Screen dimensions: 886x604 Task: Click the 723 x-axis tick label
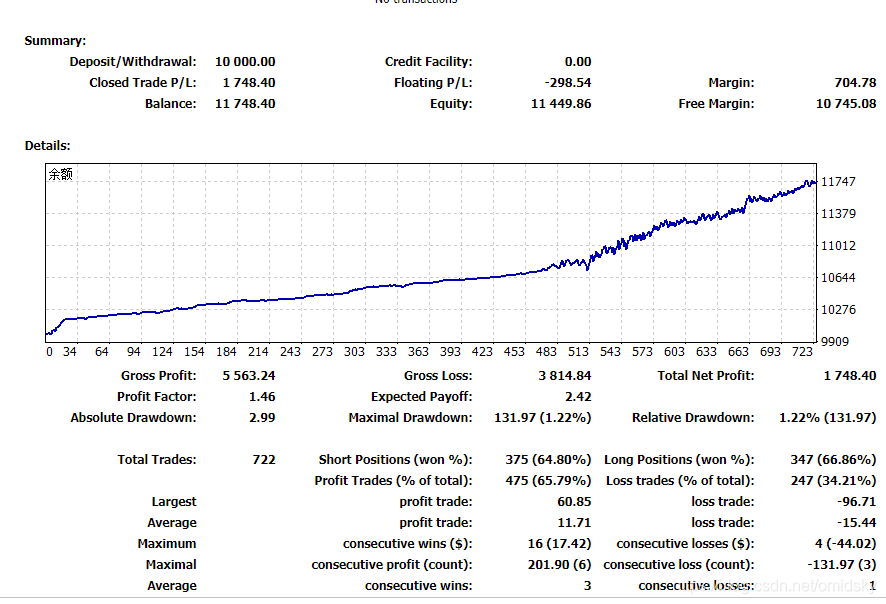pos(802,351)
